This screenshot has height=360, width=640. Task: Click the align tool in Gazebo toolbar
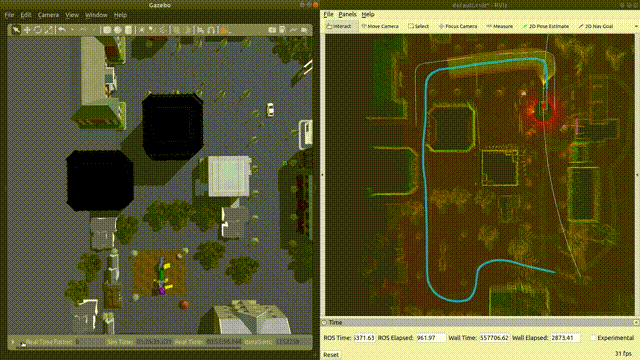(x=200, y=30)
